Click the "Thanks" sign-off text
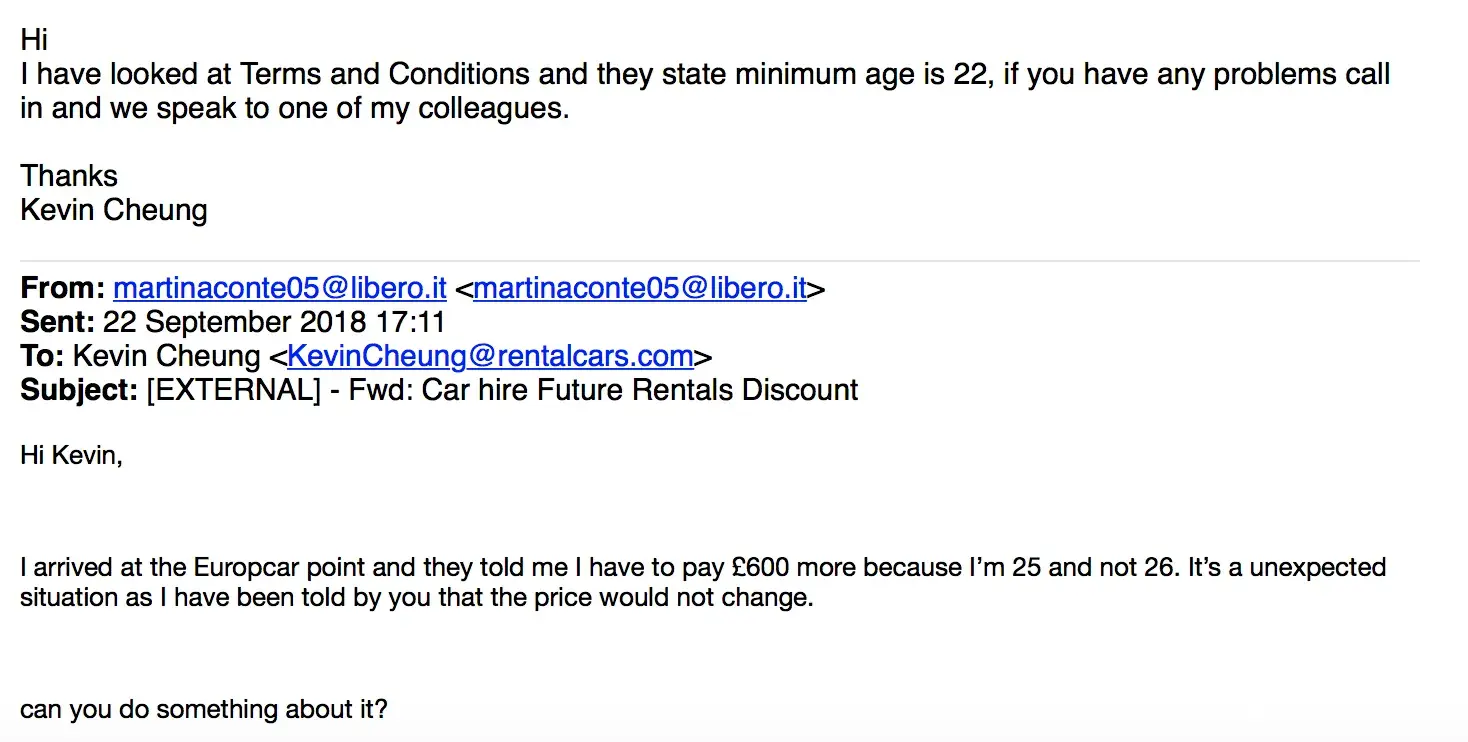The width and height of the screenshot is (1468, 742). click(x=69, y=177)
